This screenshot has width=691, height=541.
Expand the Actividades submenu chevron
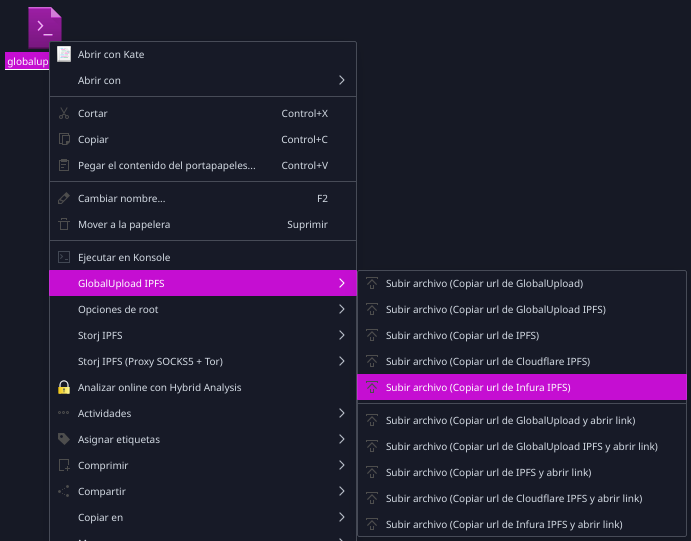tap(342, 413)
